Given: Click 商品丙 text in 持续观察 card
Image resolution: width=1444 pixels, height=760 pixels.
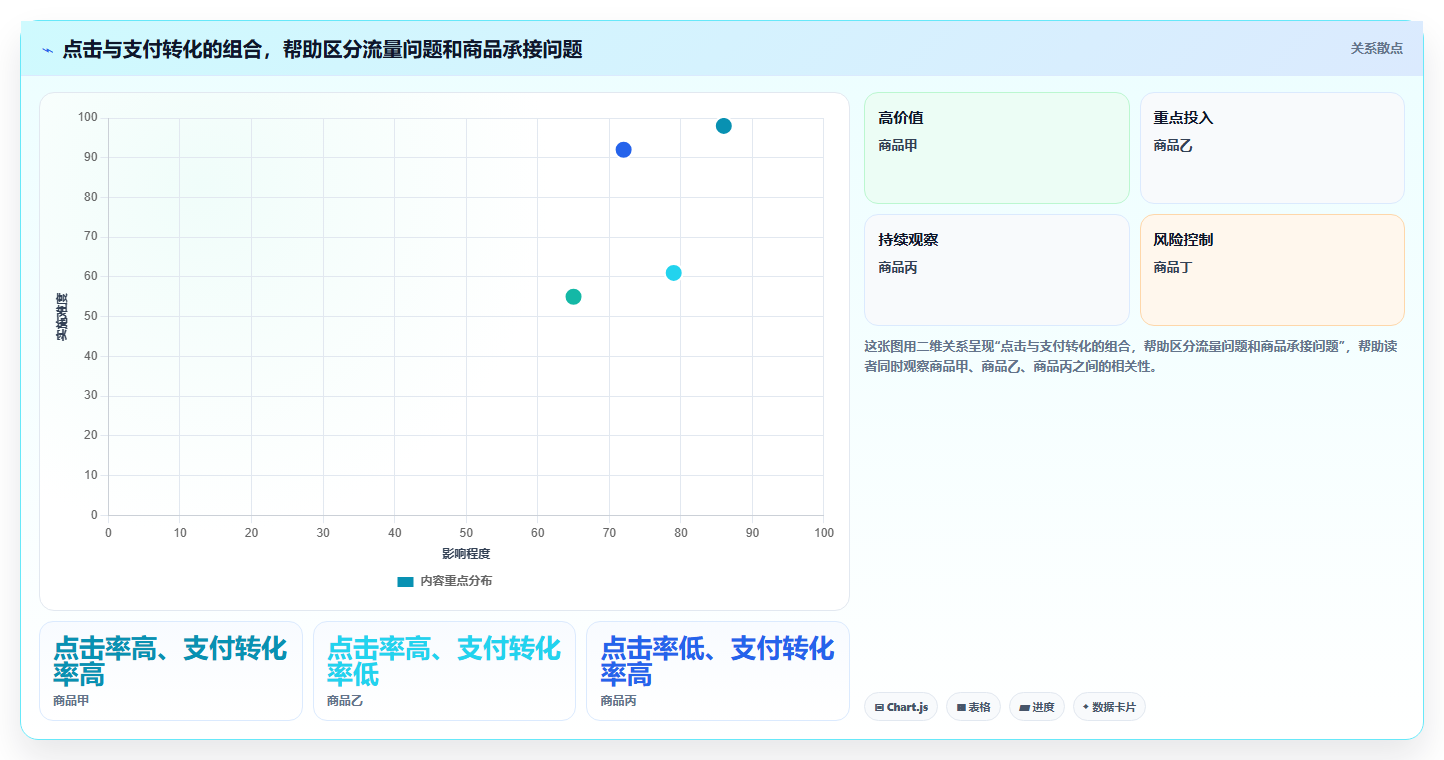Looking at the screenshot, I should (898, 267).
